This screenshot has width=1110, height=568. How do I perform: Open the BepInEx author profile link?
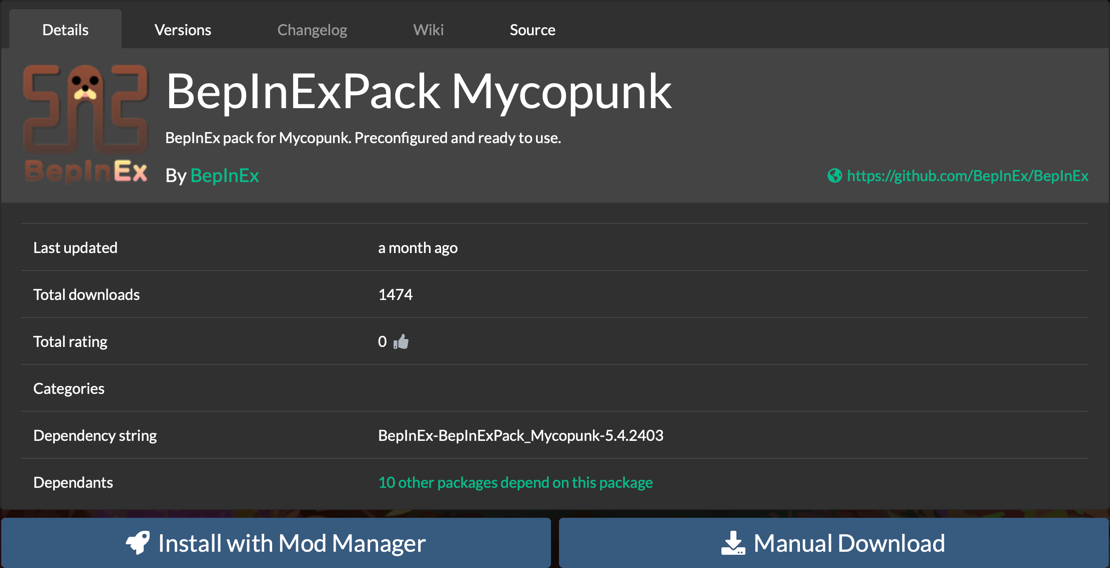tap(224, 176)
